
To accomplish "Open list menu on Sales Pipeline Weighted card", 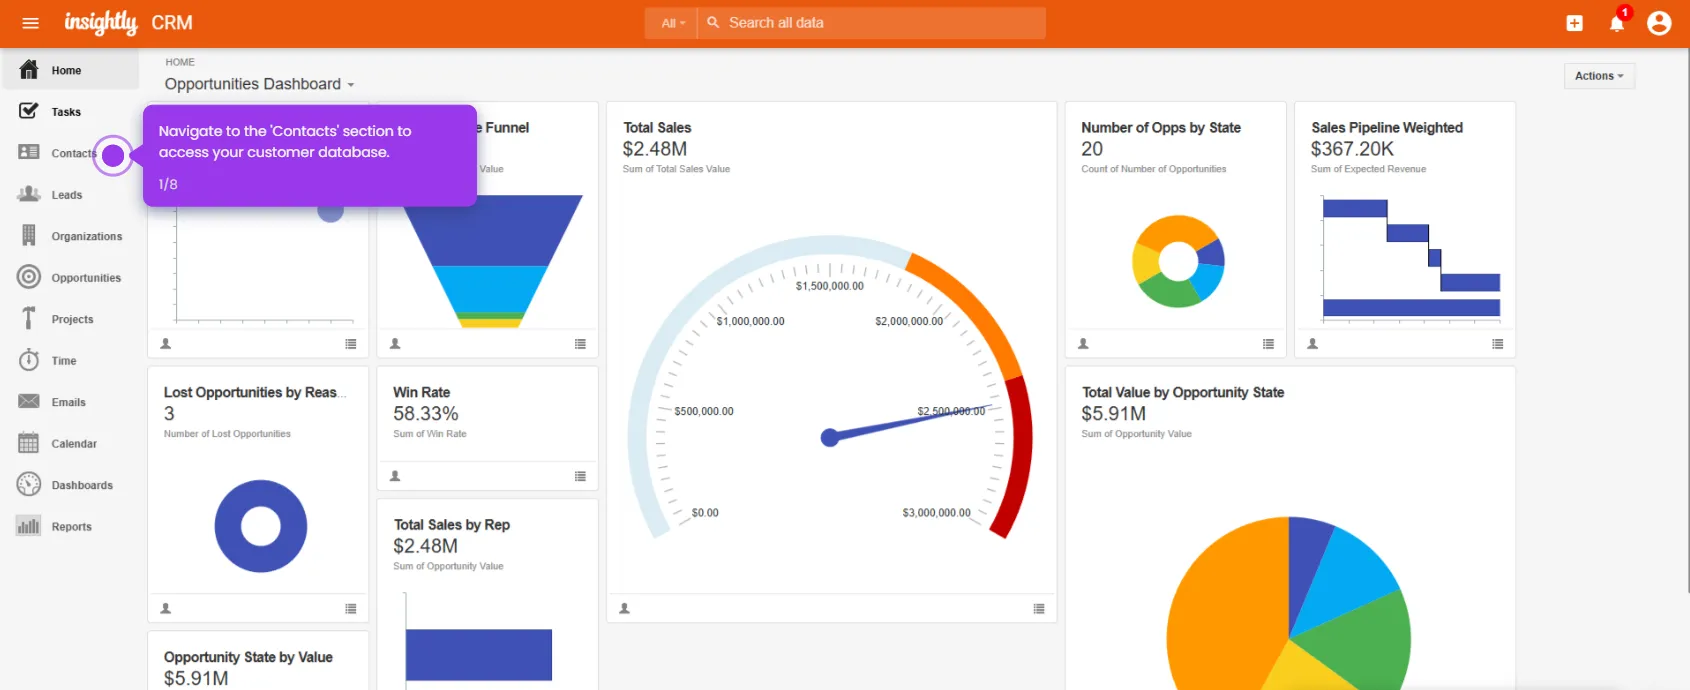I will tap(1497, 344).
